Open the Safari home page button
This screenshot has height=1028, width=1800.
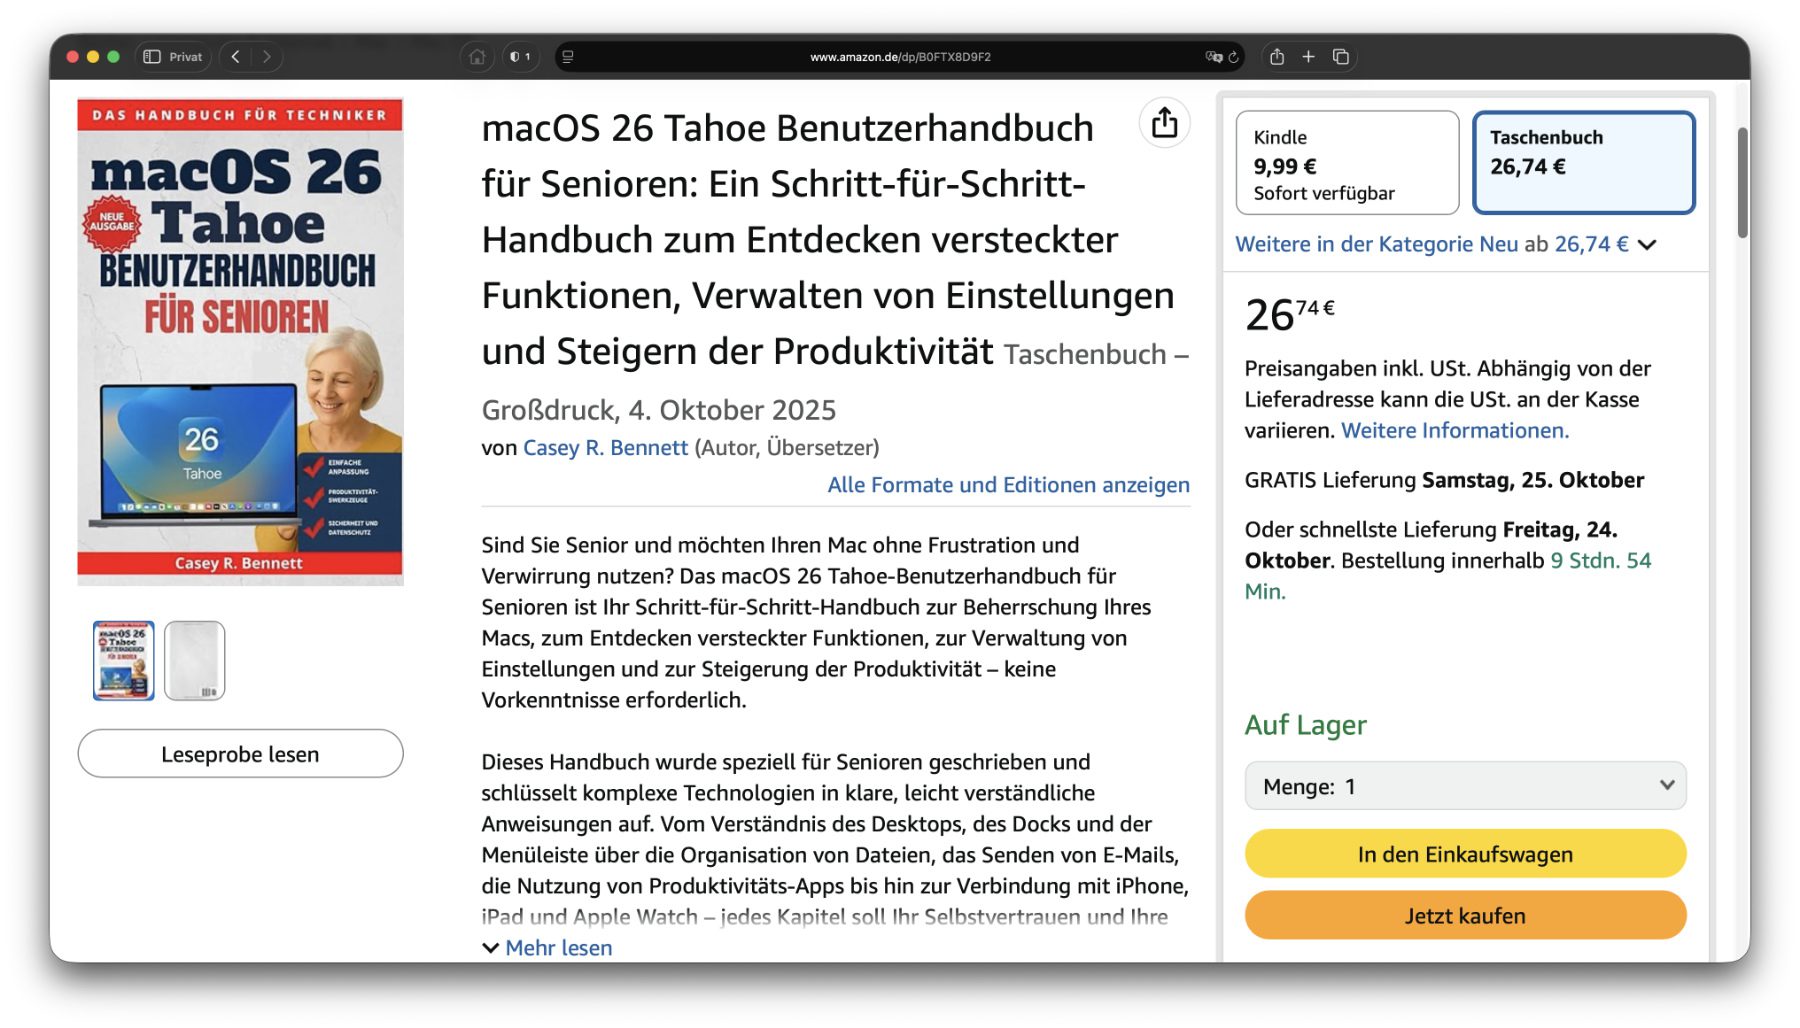tap(477, 57)
